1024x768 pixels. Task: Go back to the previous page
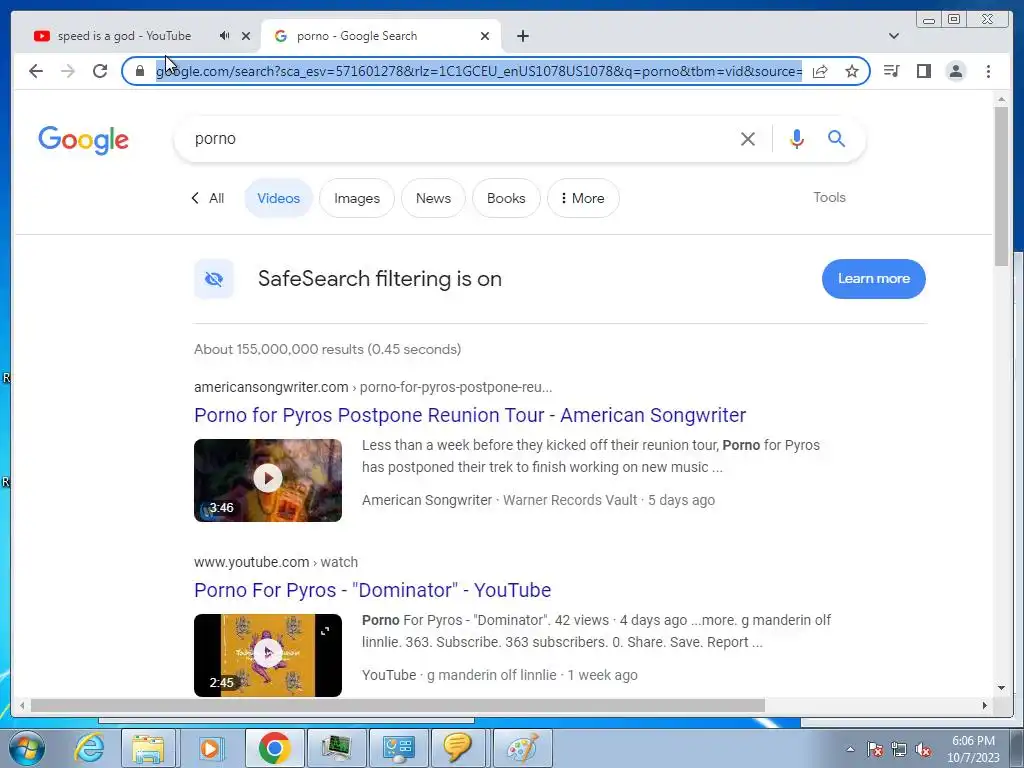36,71
